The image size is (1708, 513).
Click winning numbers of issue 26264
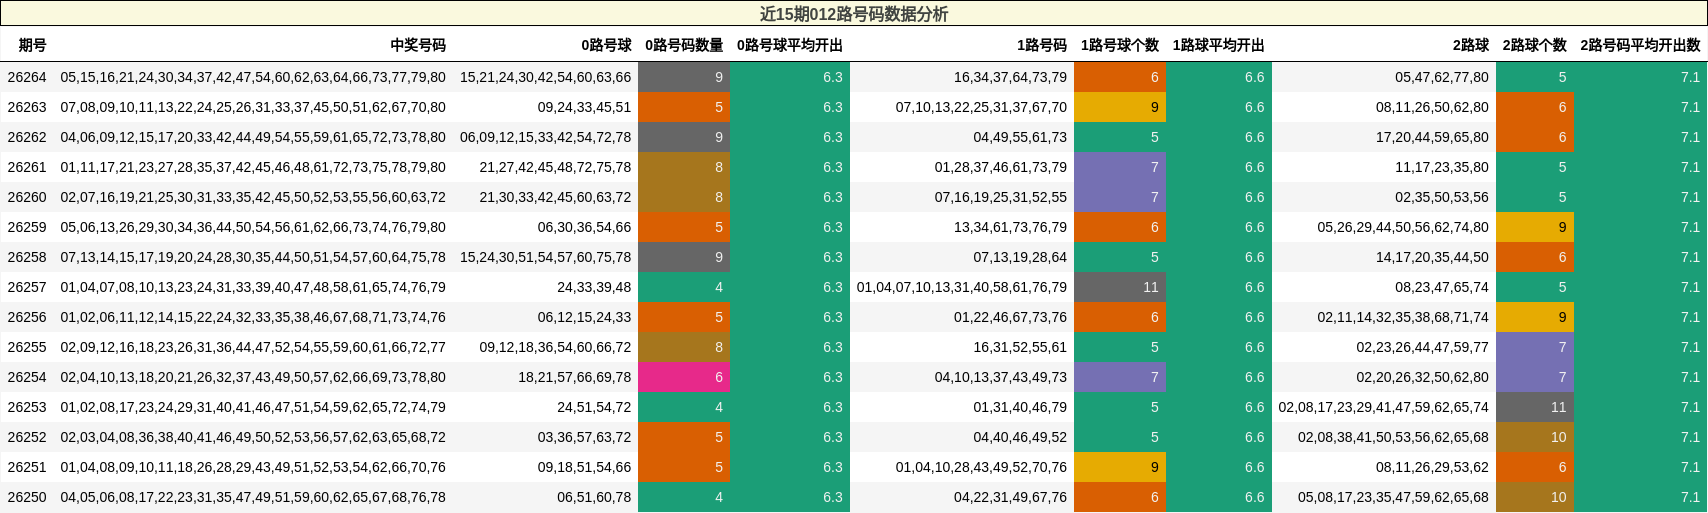point(253,77)
